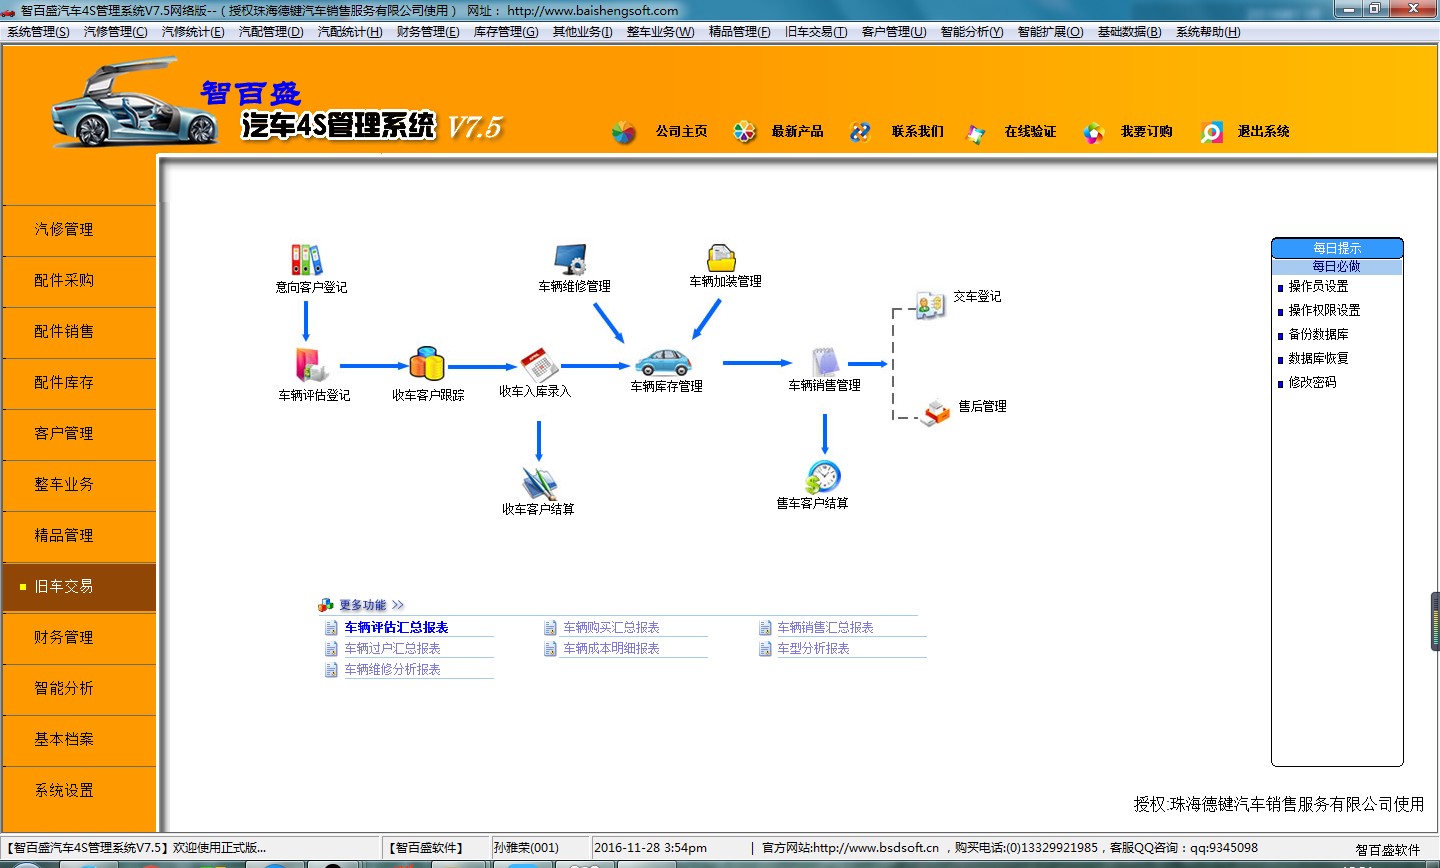Open the 售车客户结算 clock icon
The height and width of the screenshot is (868, 1440).
click(x=823, y=476)
